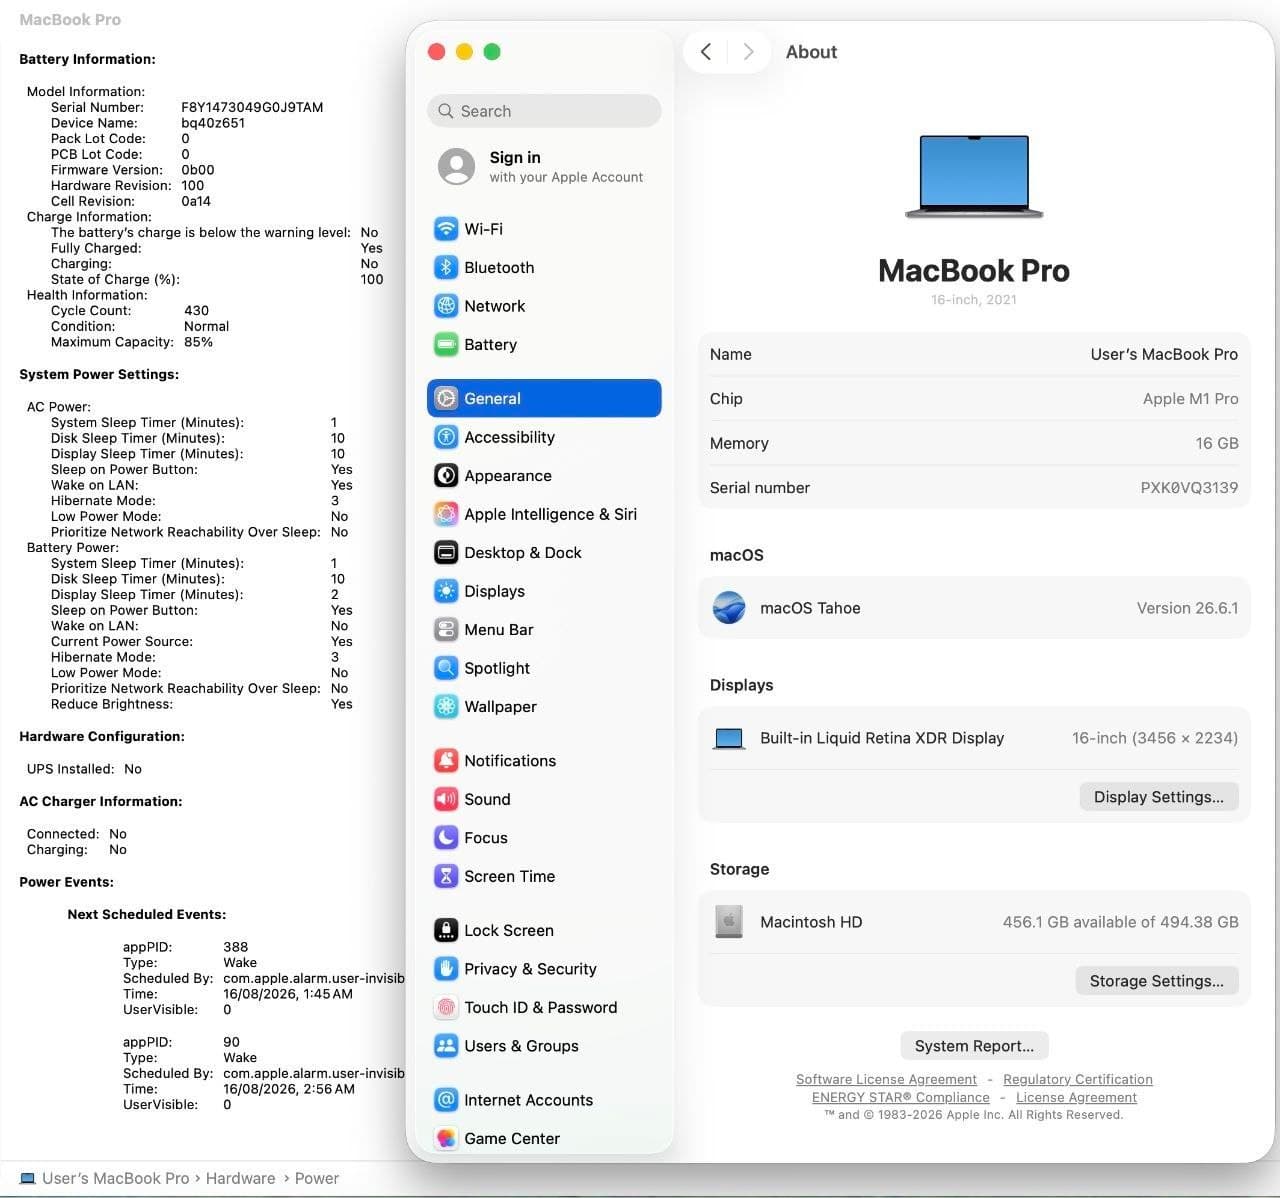
Task: Select the Desktop & Dock icon
Action: (446, 552)
